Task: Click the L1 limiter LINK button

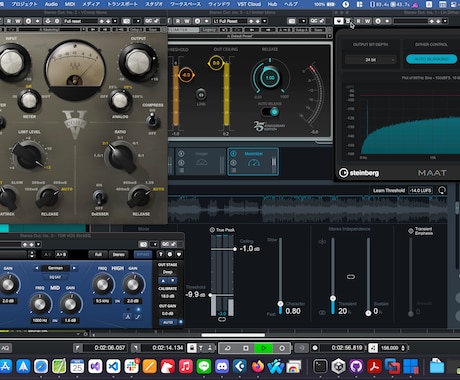Action: (201, 95)
